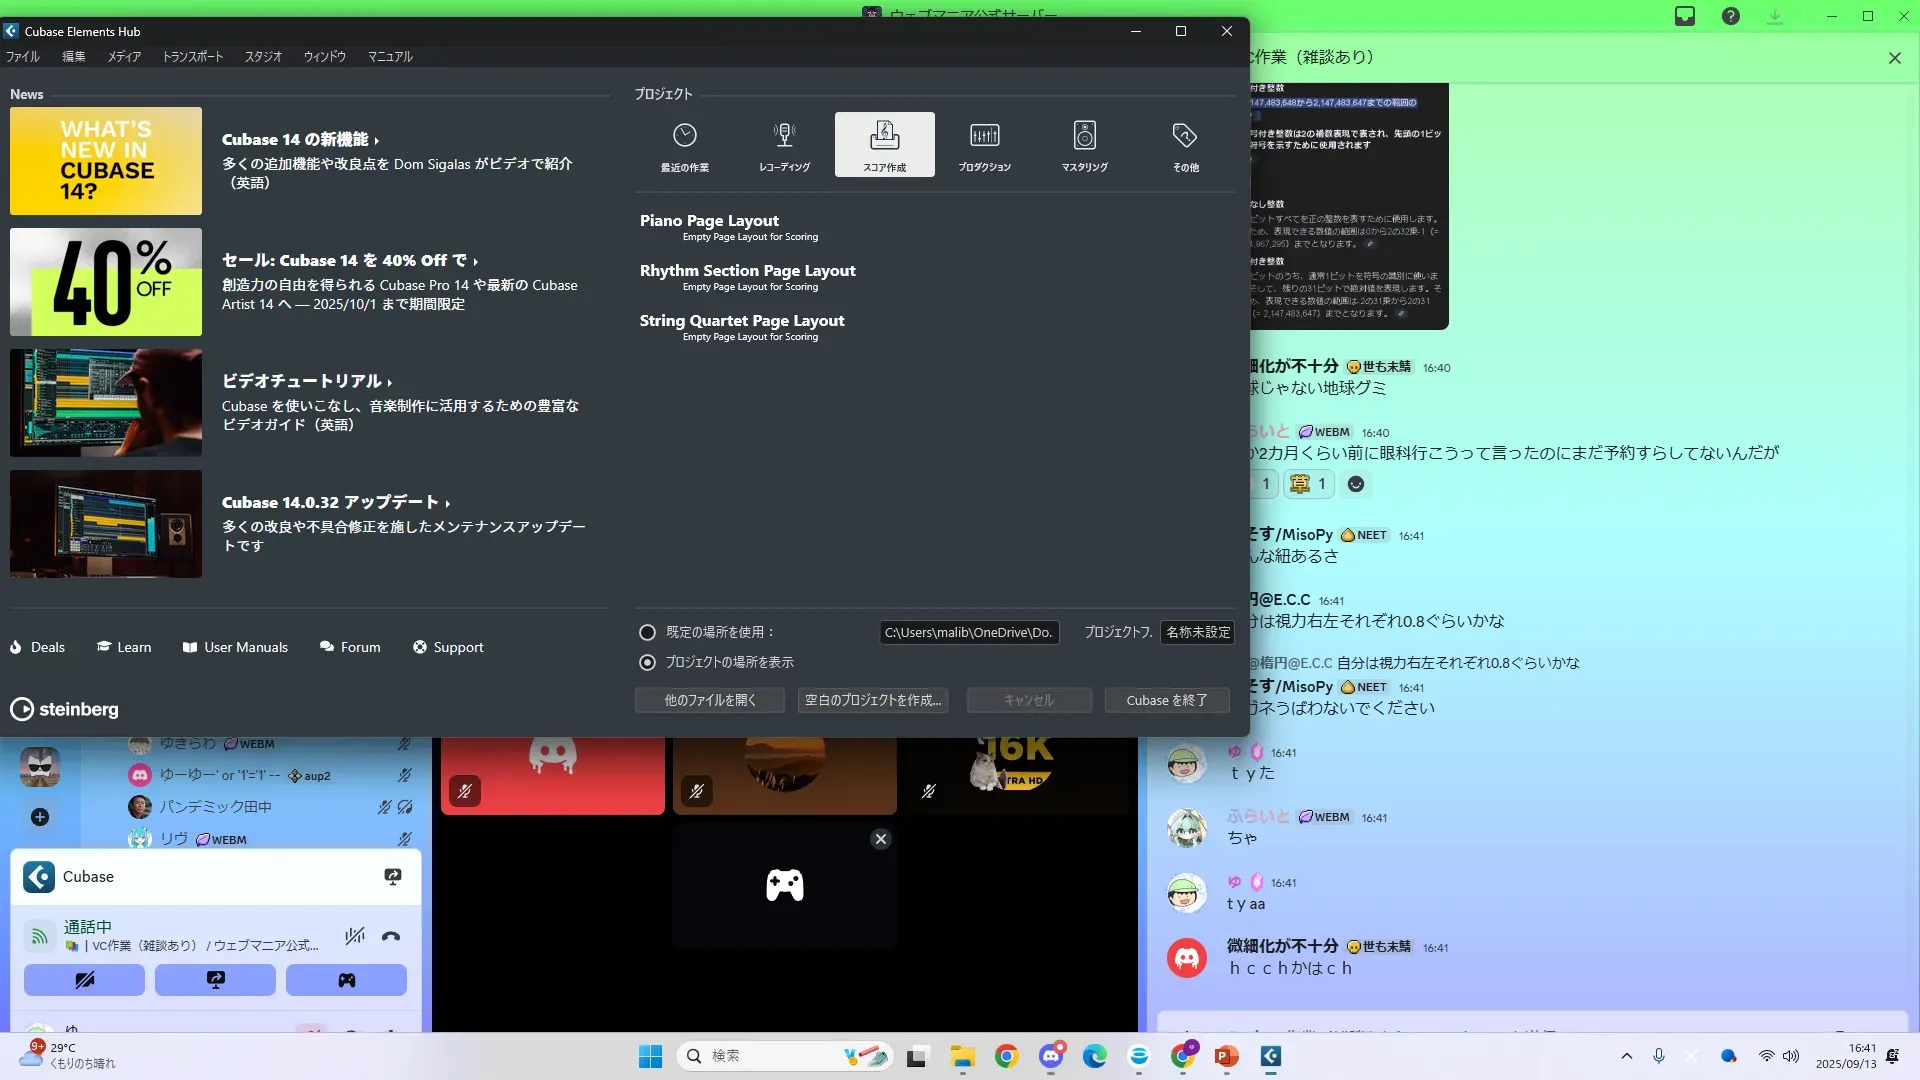The height and width of the screenshot is (1080, 1920).
Task: Click the screen share button in voice panel
Action: [215, 980]
